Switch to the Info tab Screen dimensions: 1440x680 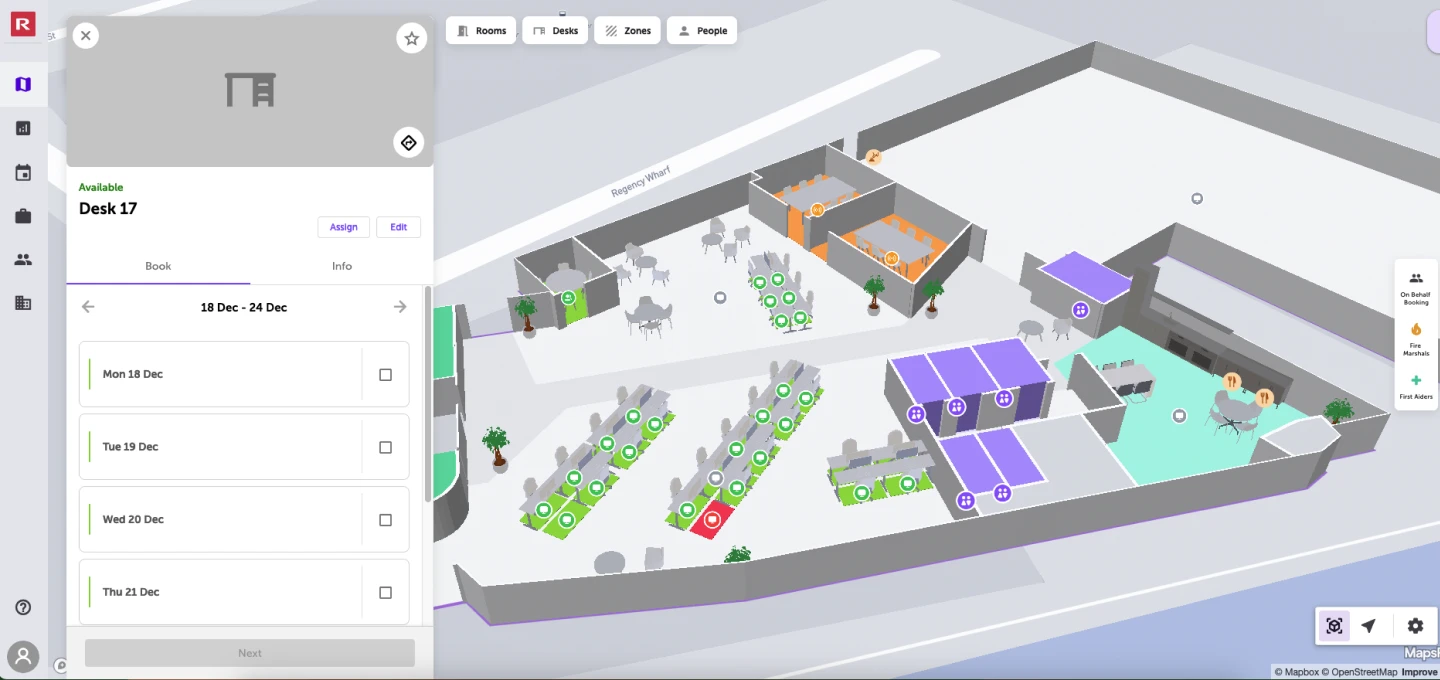pyautogui.click(x=342, y=266)
